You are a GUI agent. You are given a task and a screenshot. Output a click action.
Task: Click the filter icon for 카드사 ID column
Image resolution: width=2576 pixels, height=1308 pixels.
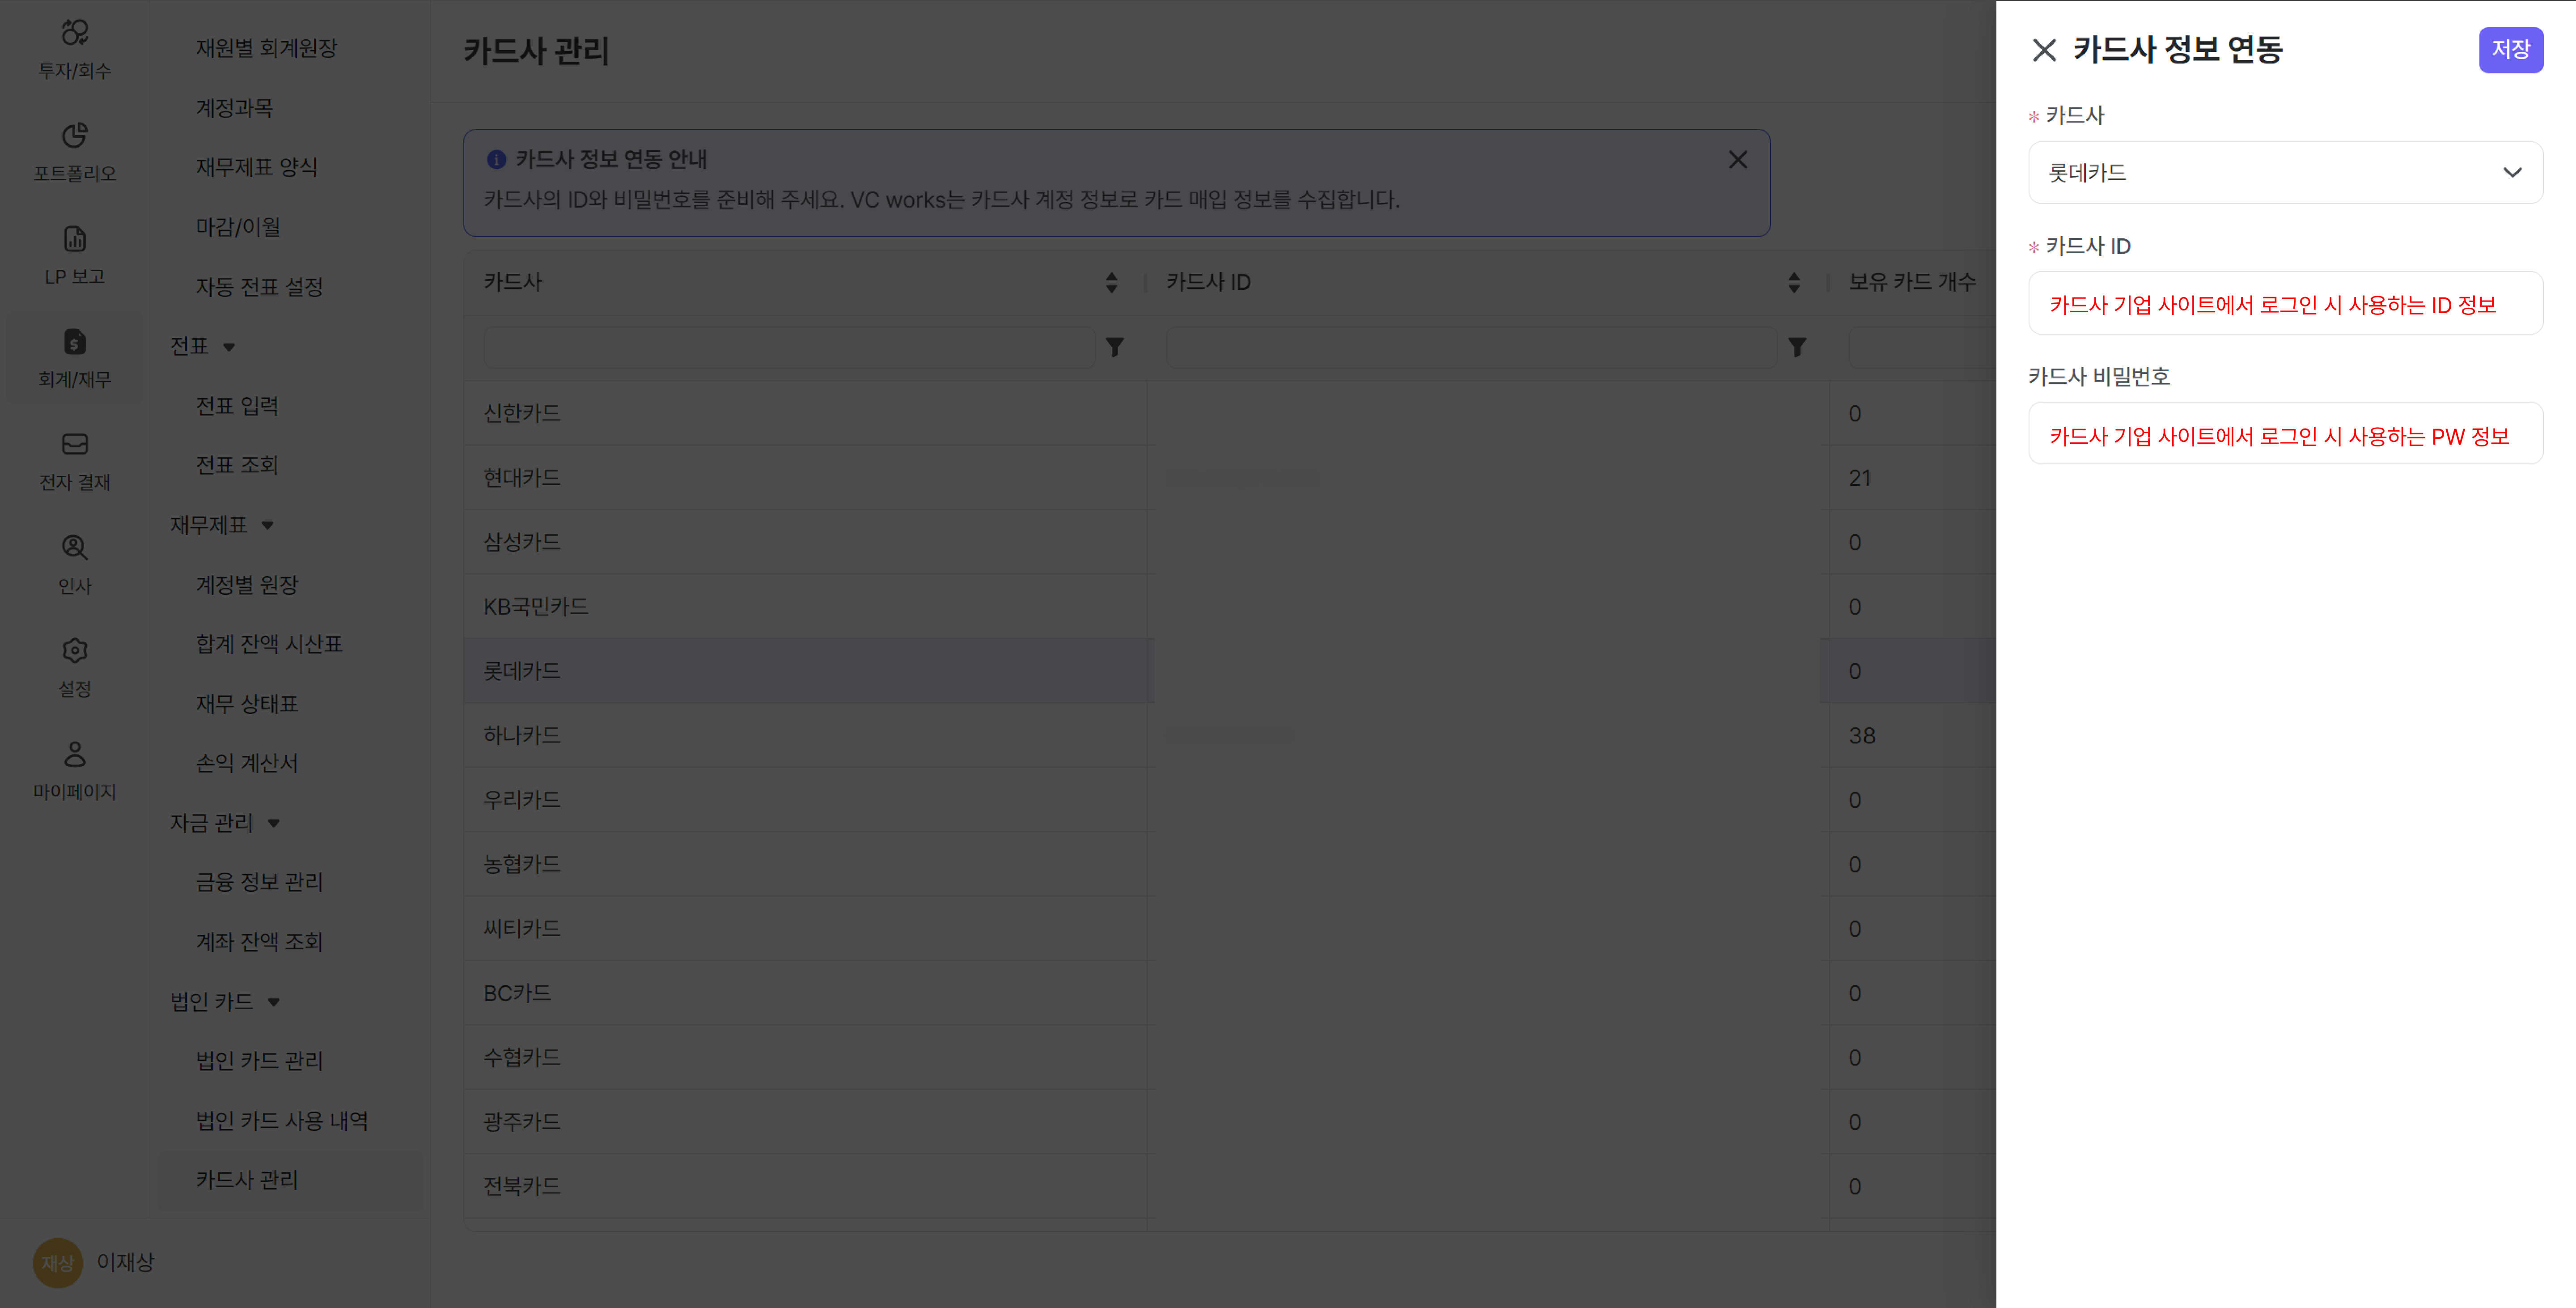tap(1797, 347)
